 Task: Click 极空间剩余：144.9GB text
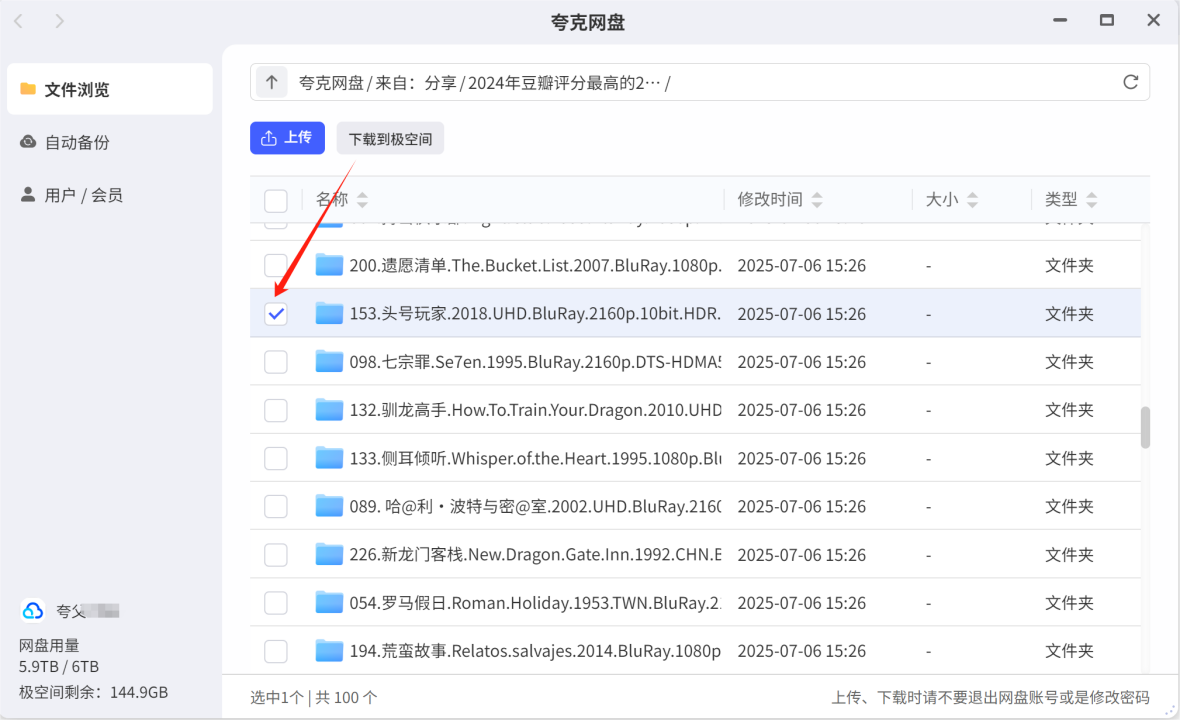coord(93,692)
